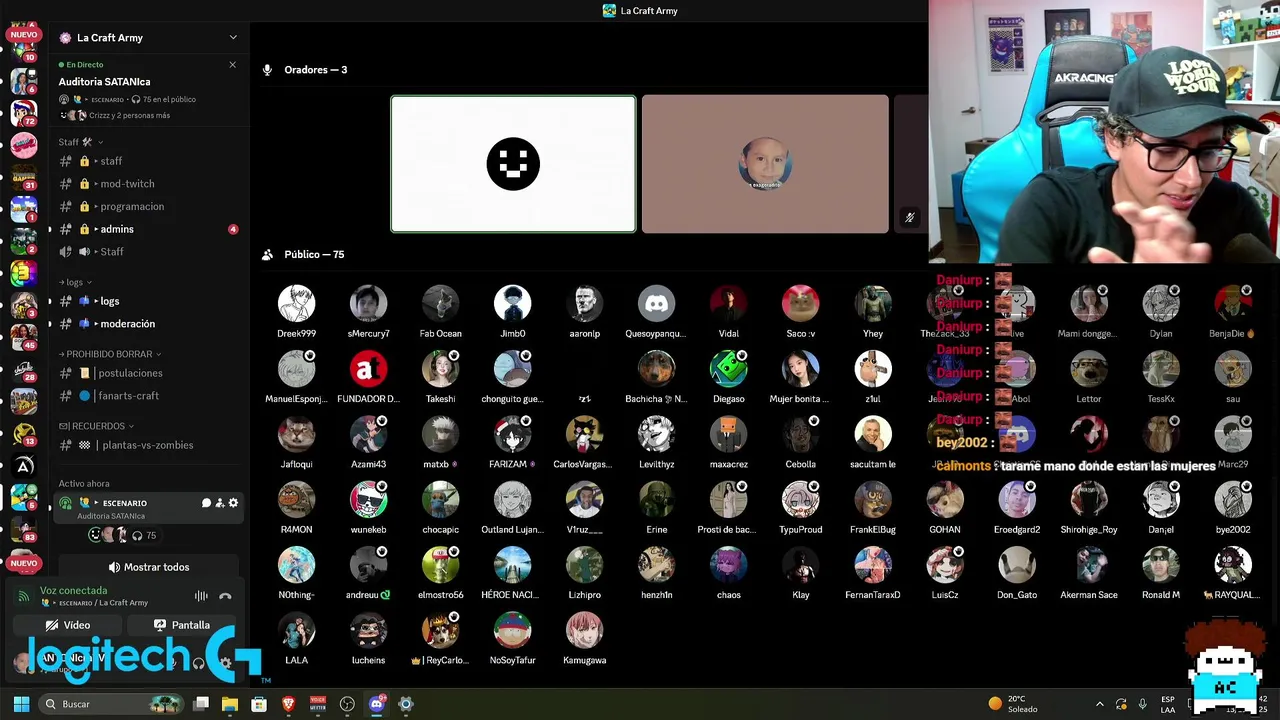This screenshot has width=1280, height=720.
Task: Open the fanarts-craft channel
Action: pos(148,396)
